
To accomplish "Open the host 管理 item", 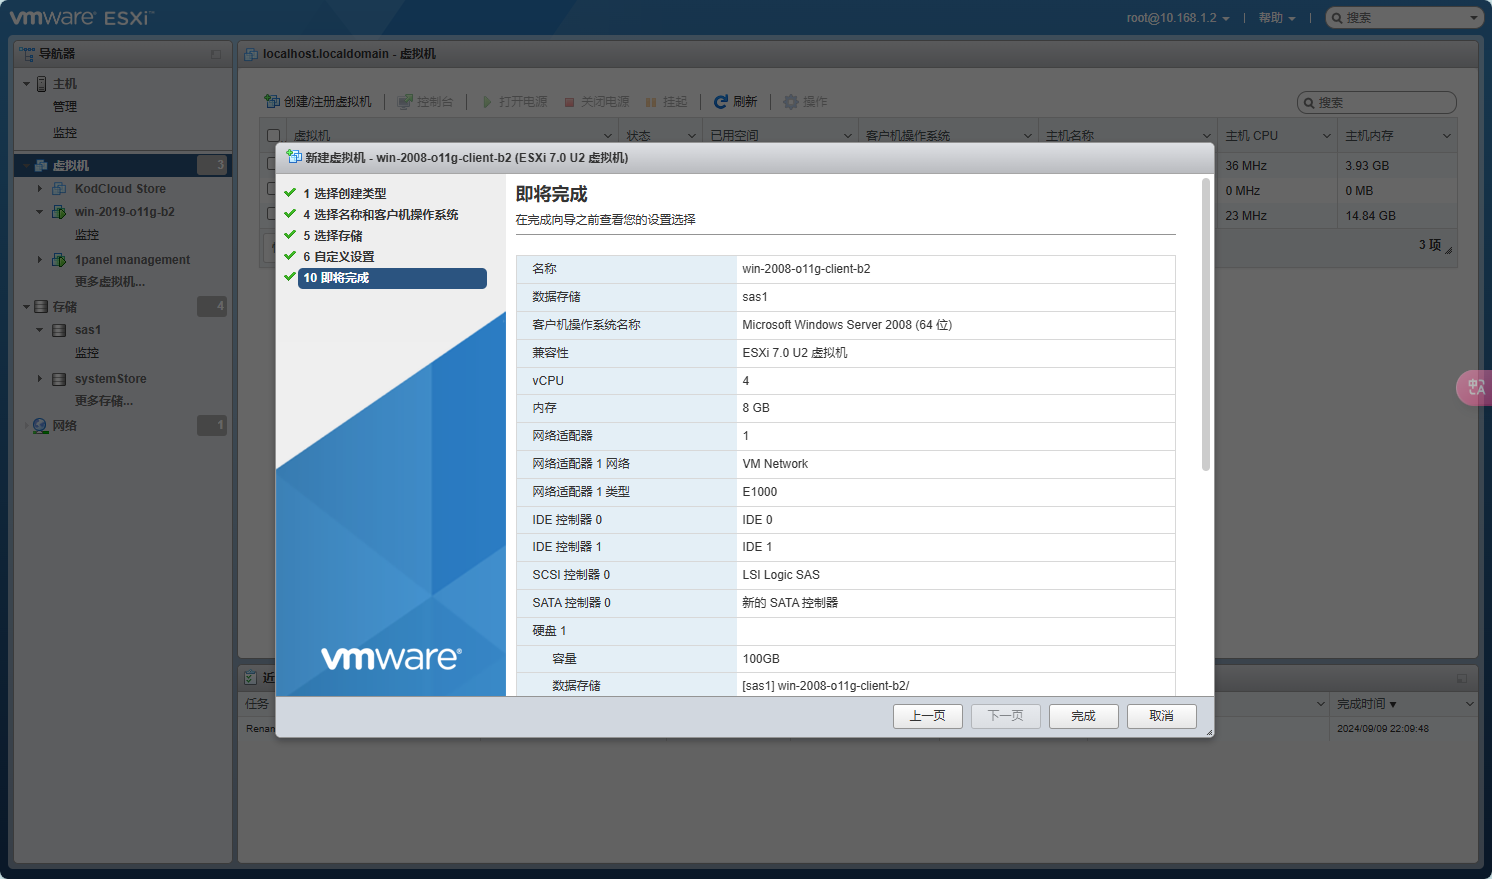I will pos(65,107).
